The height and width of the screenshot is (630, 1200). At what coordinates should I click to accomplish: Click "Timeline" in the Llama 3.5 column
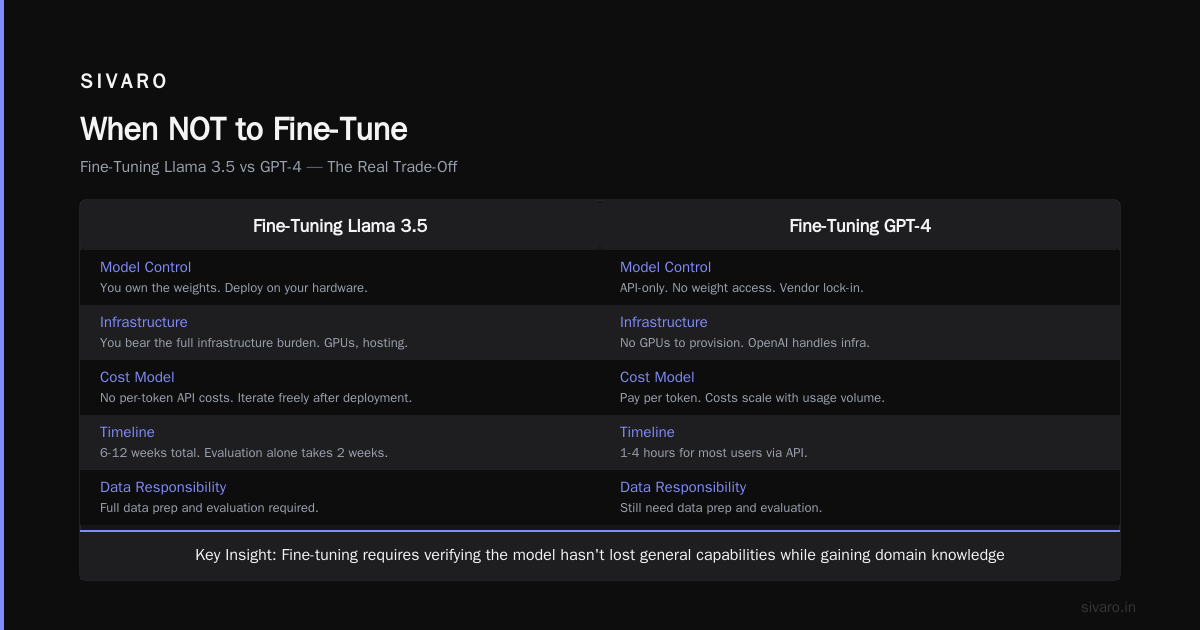127,432
